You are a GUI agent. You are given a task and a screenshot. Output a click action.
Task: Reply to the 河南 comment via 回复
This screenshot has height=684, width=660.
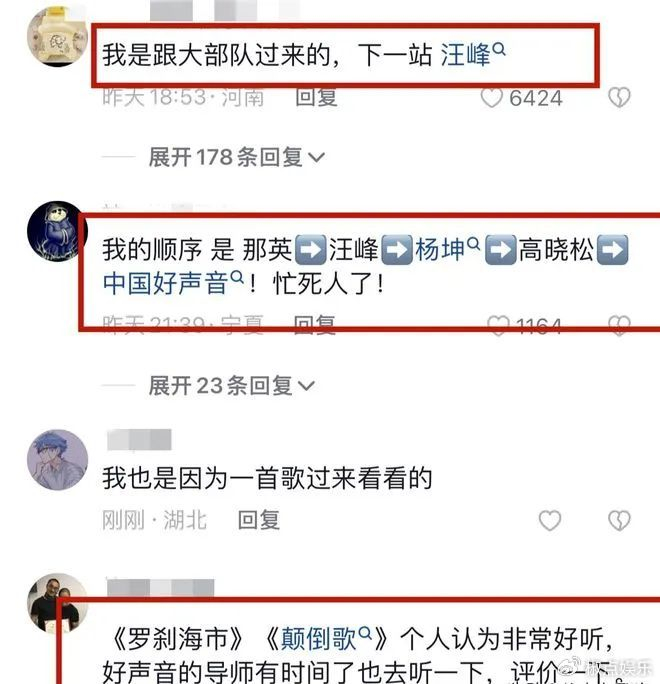click(x=316, y=97)
